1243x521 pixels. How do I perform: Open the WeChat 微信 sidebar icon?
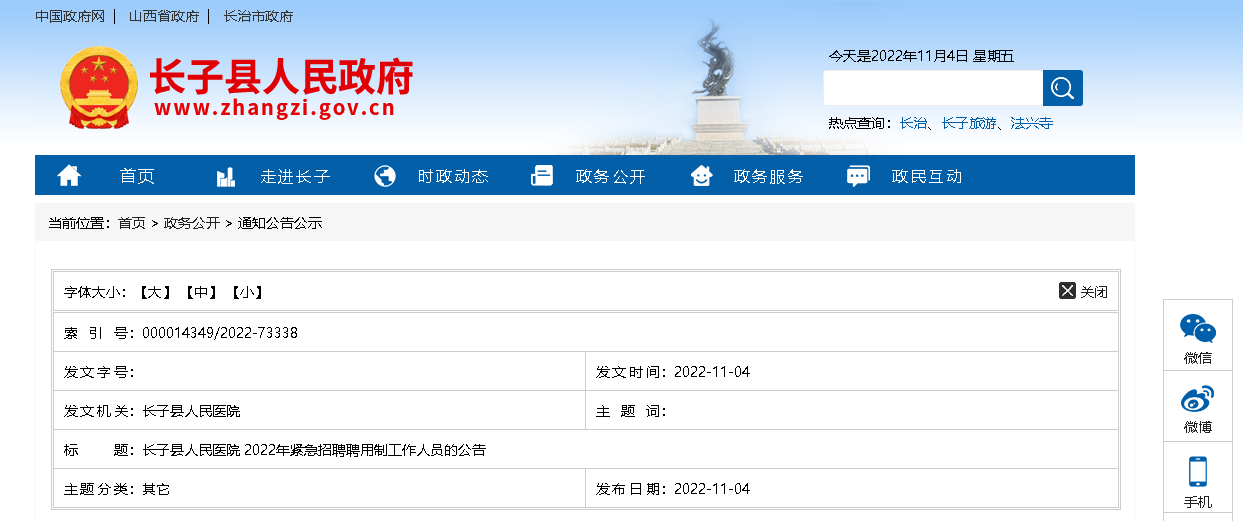point(1198,329)
